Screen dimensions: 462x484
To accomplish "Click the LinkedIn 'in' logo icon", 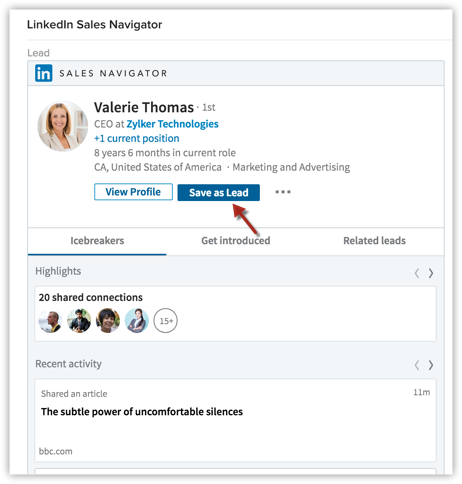I will click(x=44, y=73).
